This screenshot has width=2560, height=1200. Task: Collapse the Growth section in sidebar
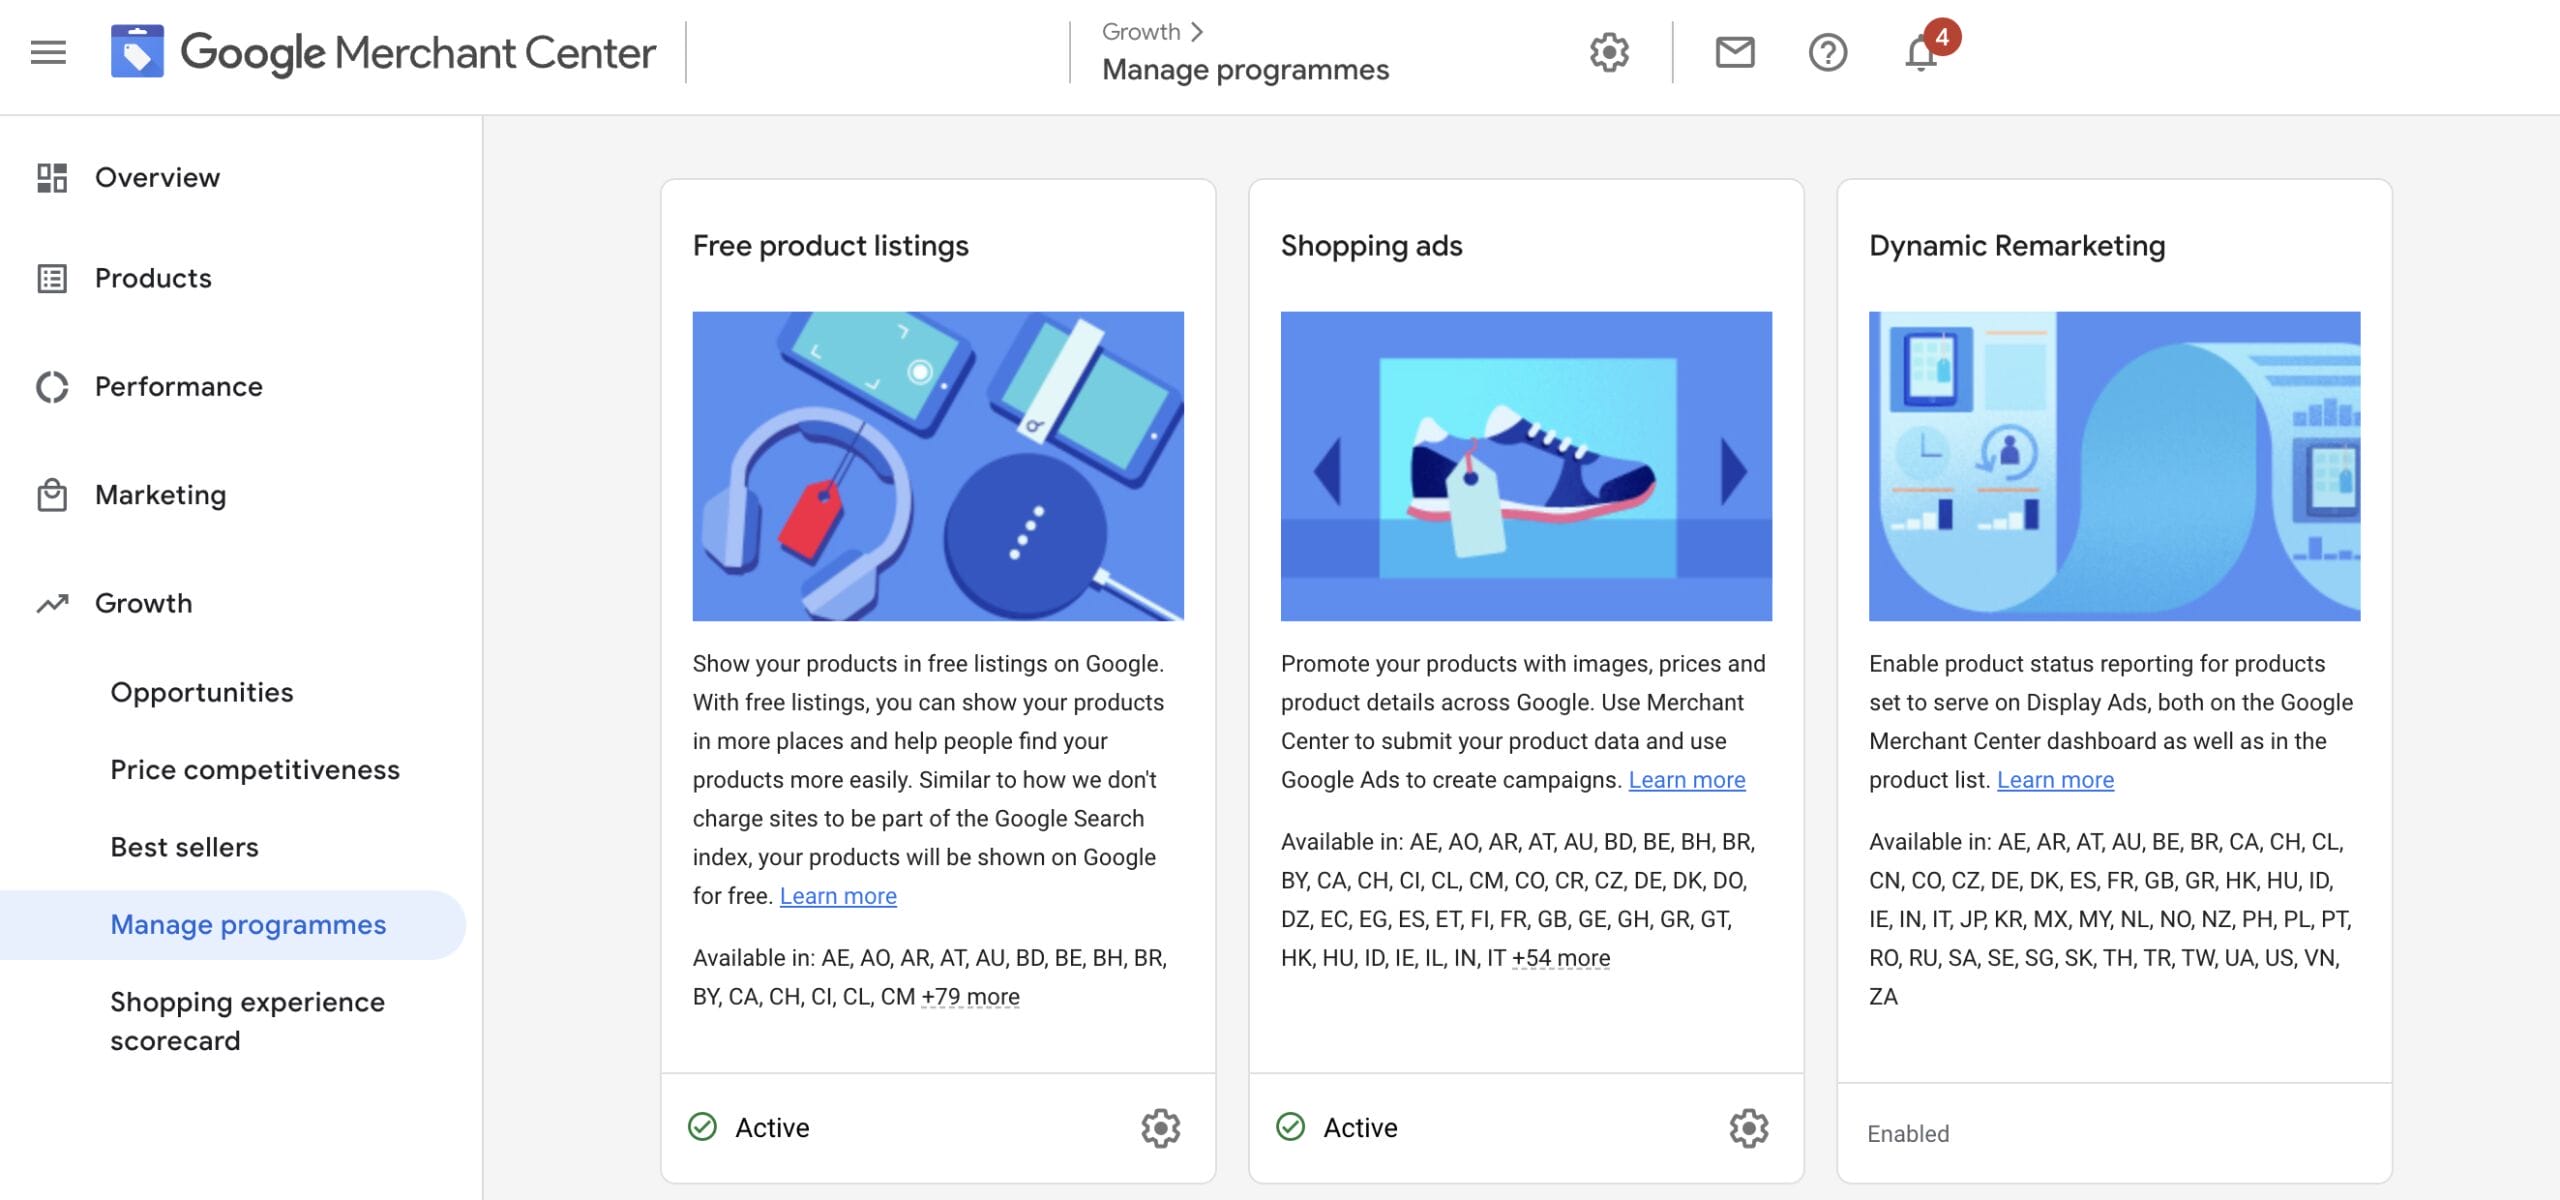(x=143, y=603)
